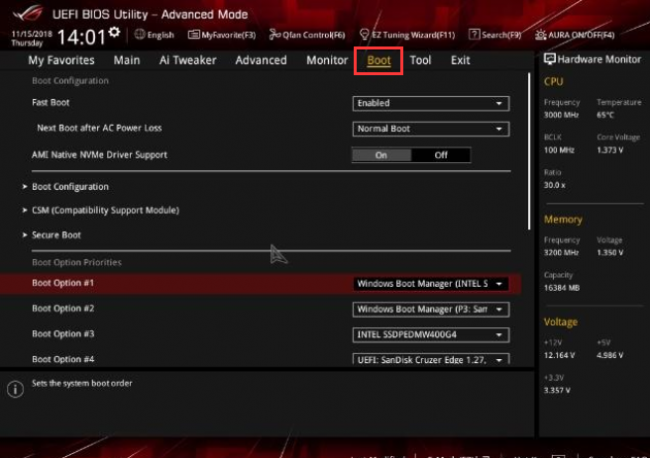Switch to the Monitor tab
650x458 pixels.
(327, 61)
